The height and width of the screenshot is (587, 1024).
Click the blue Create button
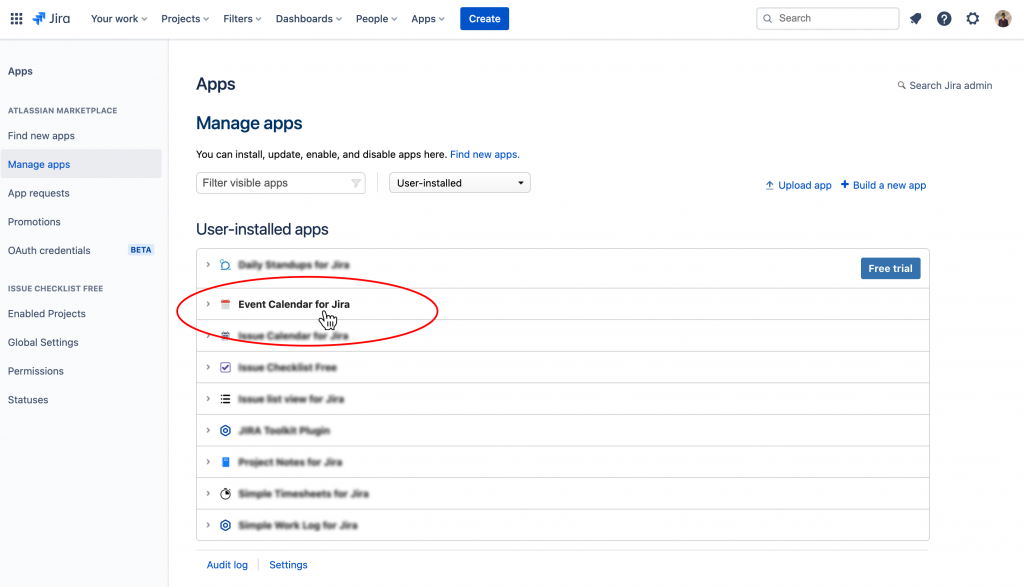pyautogui.click(x=484, y=18)
